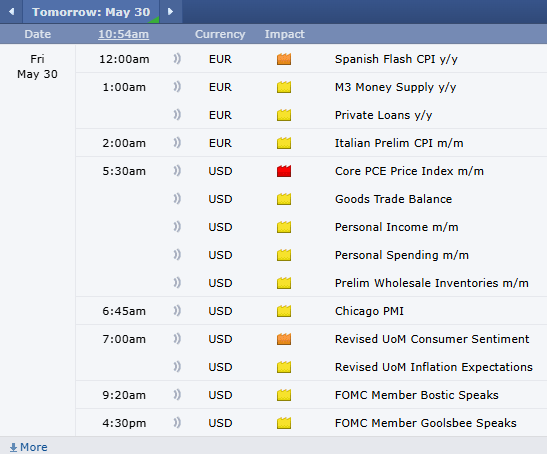Open FOMC Member Bostic Speaks event
Viewport: 547px width, 454px height.
[x=417, y=395]
